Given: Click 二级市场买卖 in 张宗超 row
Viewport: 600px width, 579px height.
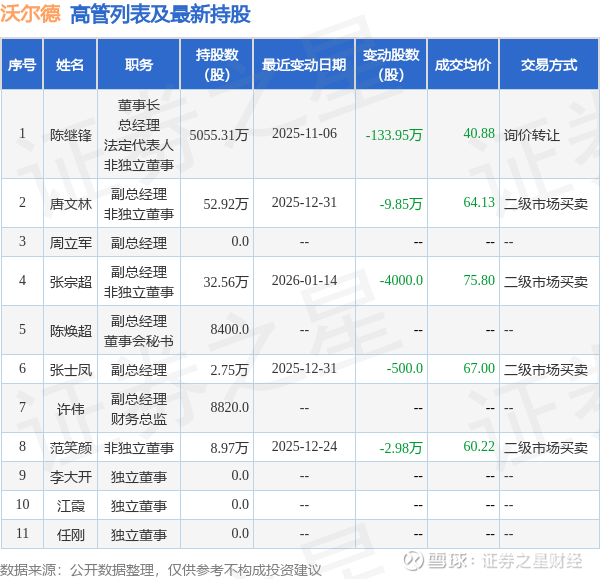Looking at the screenshot, I should pos(546,282).
